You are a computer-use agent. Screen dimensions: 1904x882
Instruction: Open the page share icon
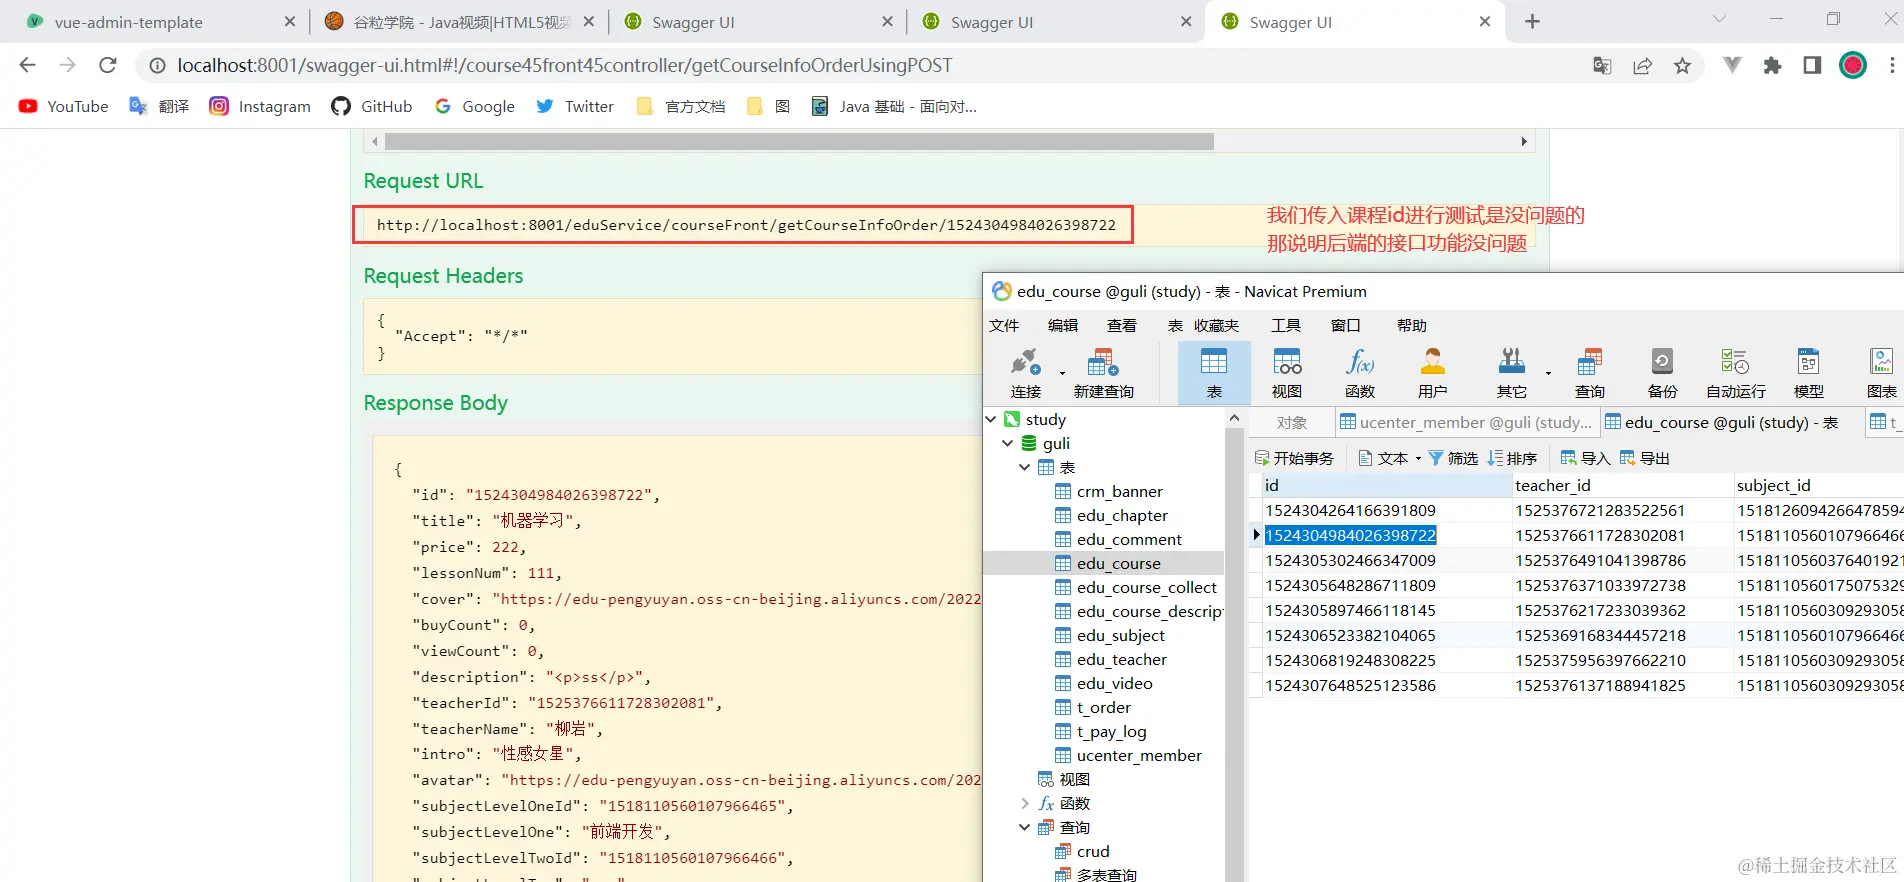tap(1642, 65)
